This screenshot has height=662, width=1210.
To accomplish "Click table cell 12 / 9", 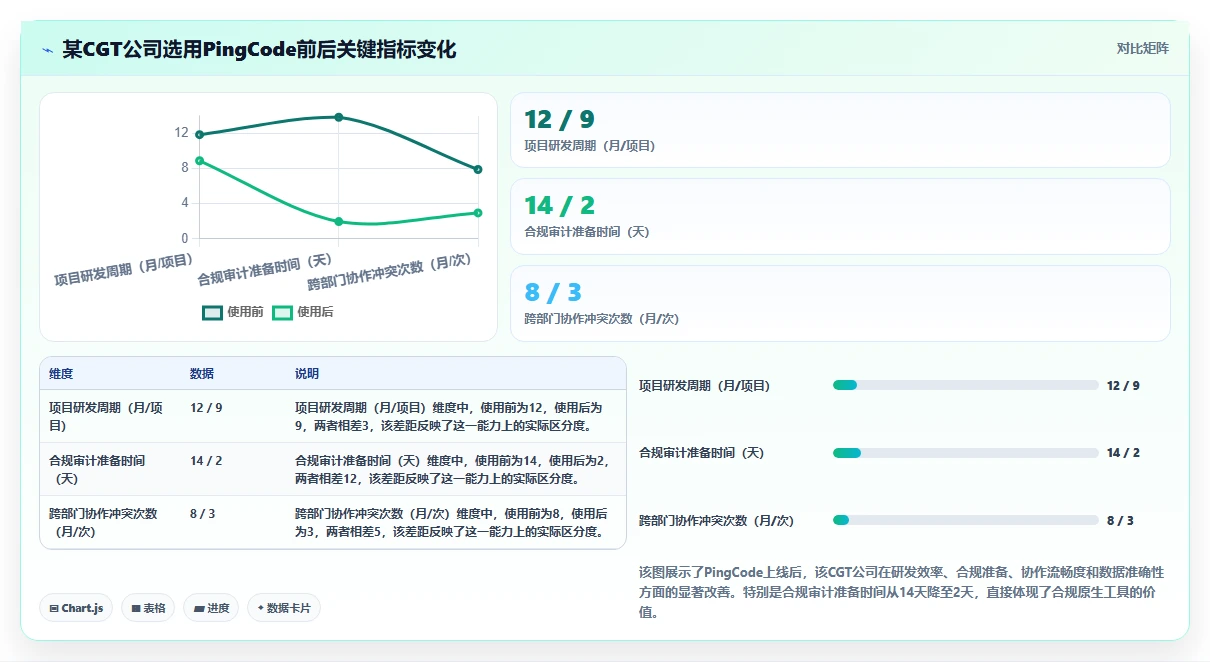I will pos(206,408).
